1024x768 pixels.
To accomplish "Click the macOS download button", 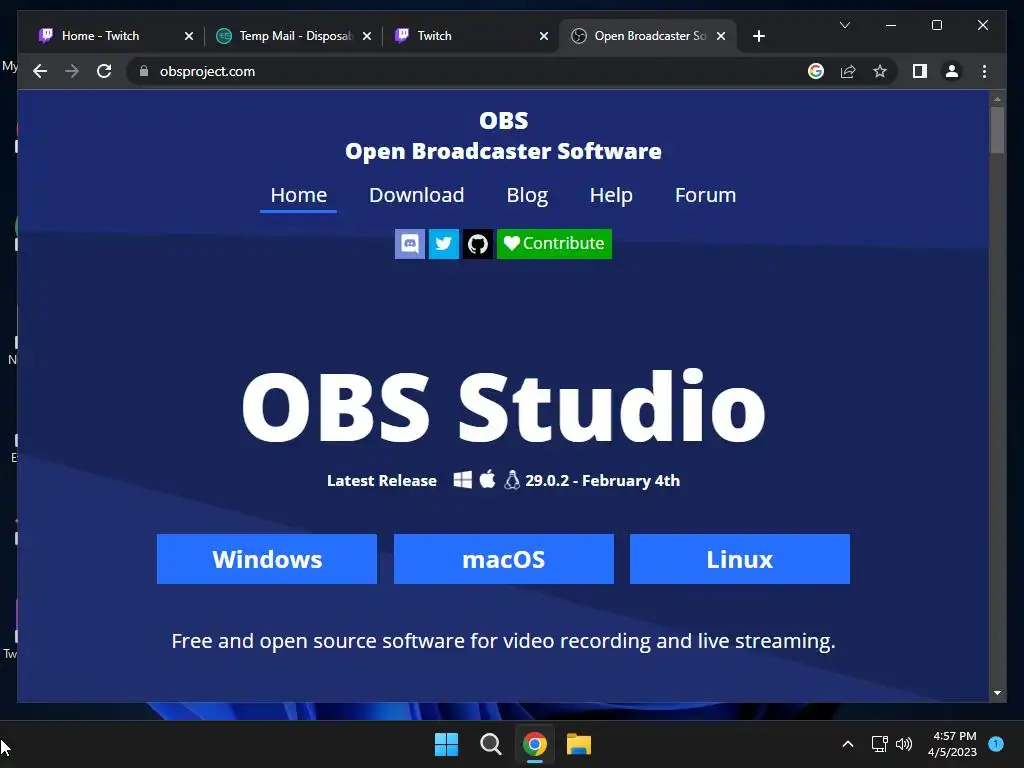I will pos(504,559).
